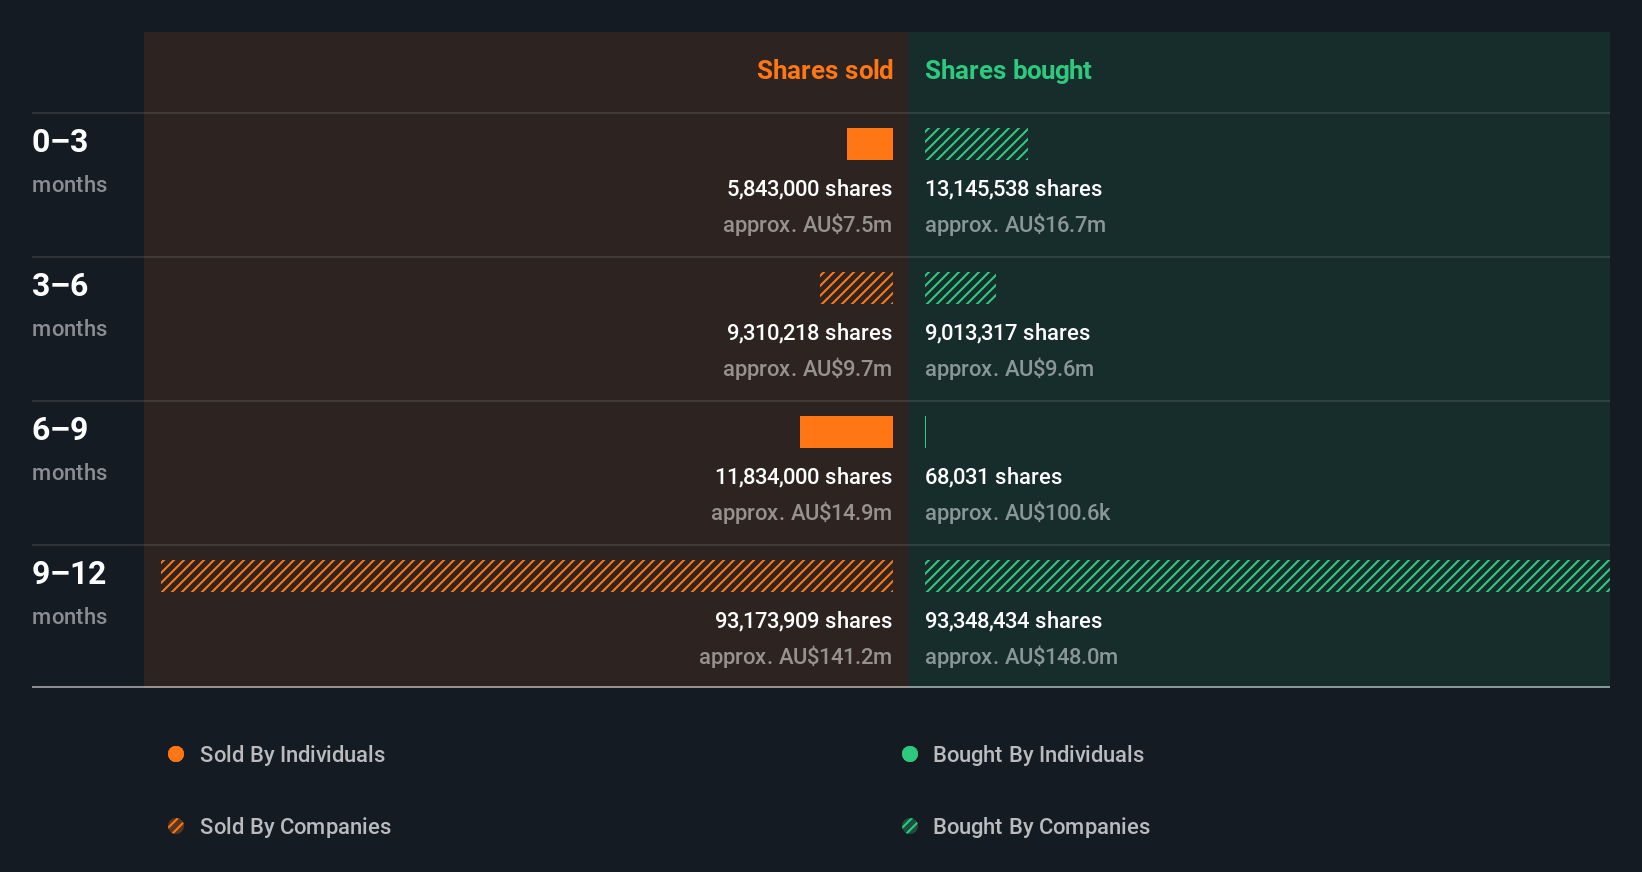Click the 11,834,000 shares sold value
1642x872 pixels.
pos(803,476)
